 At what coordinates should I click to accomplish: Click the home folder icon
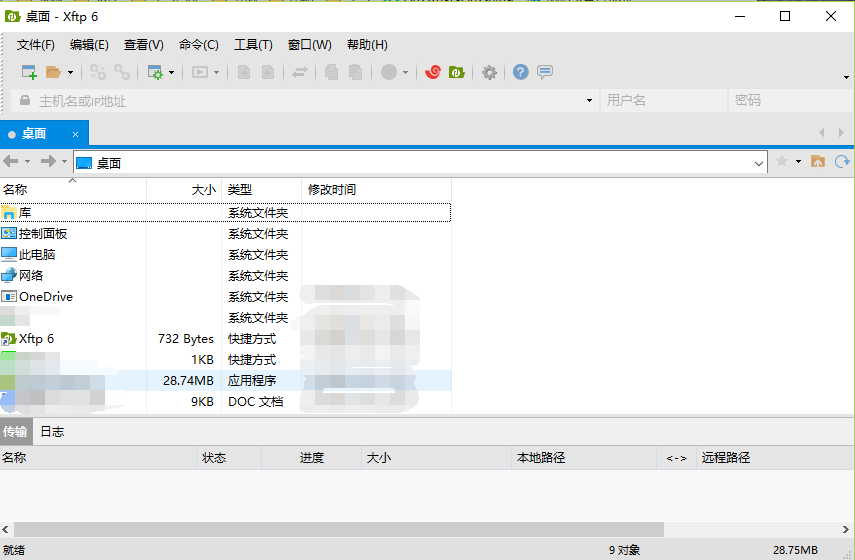click(x=818, y=161)
